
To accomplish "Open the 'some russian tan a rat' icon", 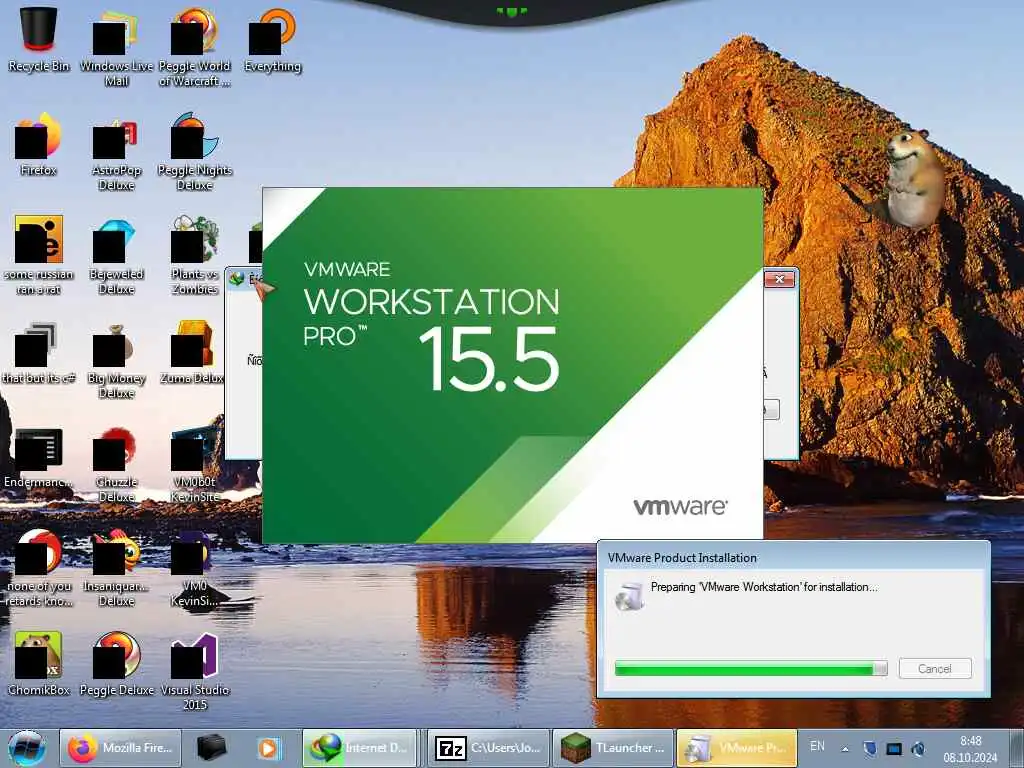I will (x=39, y=255).
